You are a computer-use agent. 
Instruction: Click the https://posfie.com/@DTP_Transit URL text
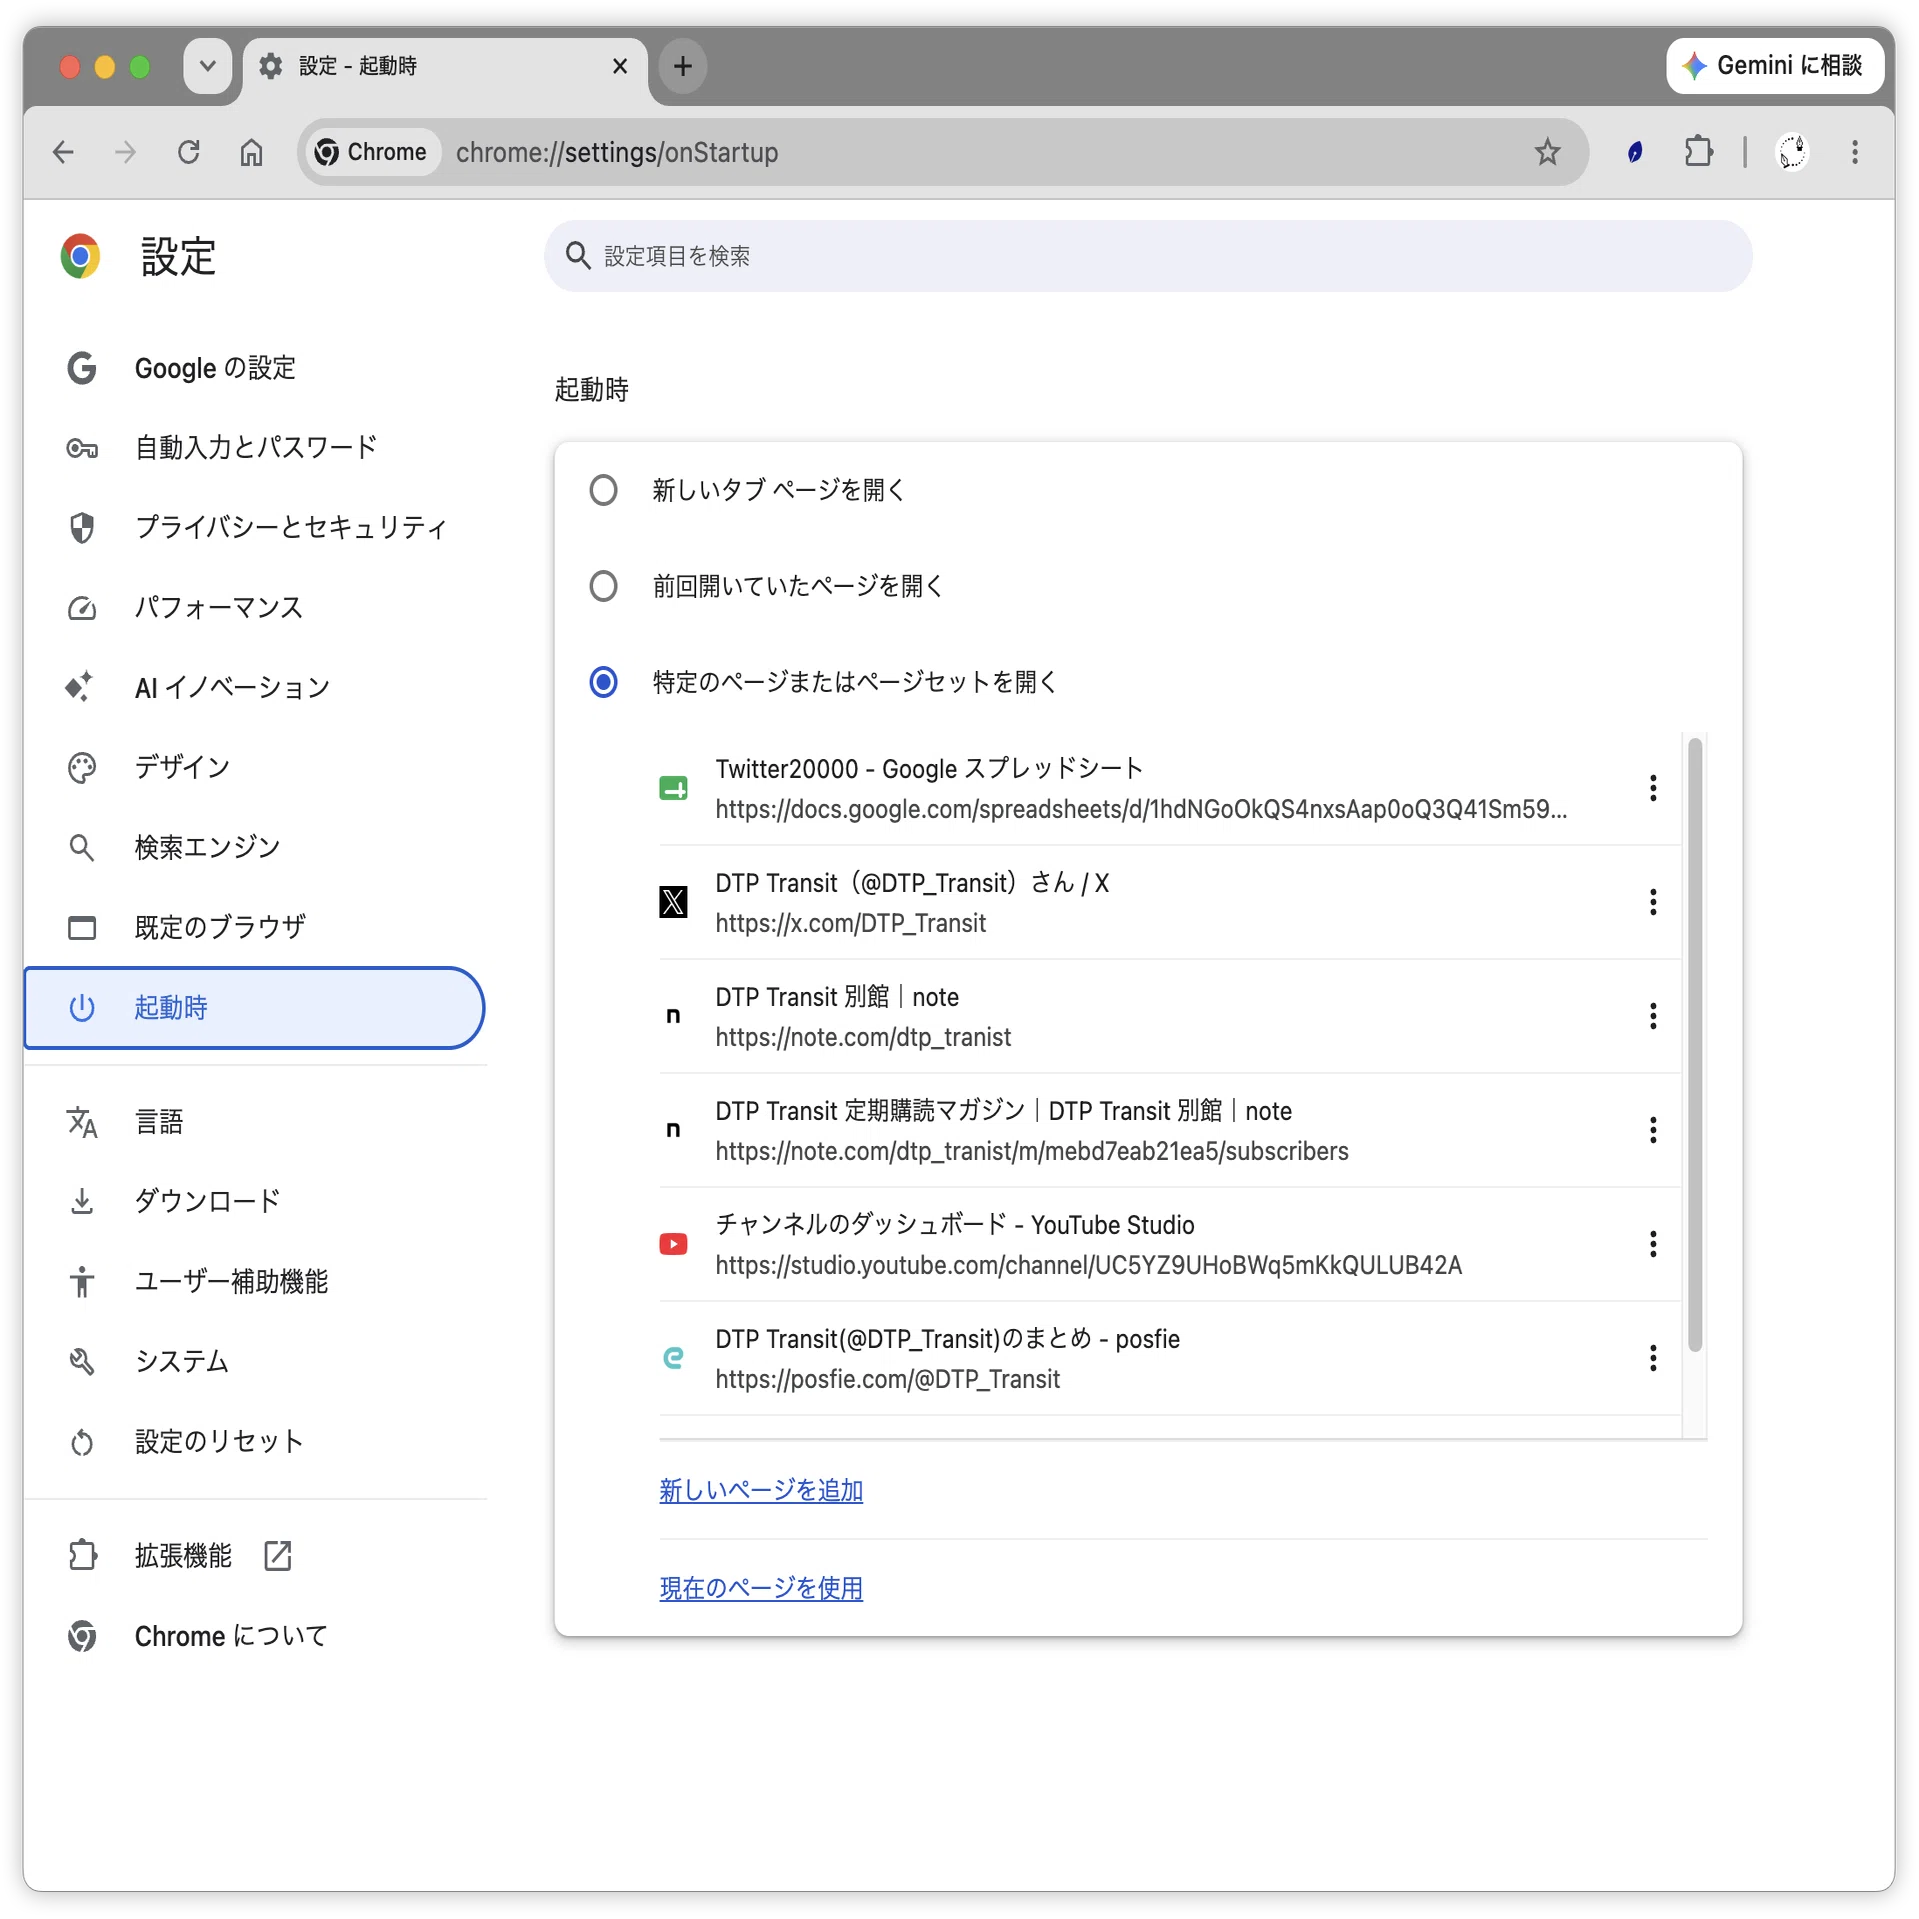(x=887, y=1379)
